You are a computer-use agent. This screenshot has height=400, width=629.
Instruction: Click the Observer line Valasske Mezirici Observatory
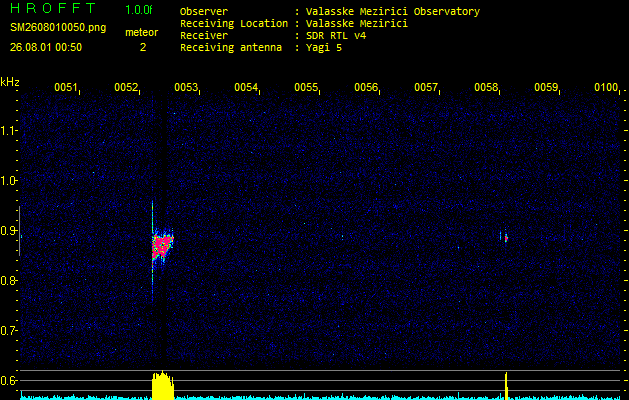[x=330, y=12]
